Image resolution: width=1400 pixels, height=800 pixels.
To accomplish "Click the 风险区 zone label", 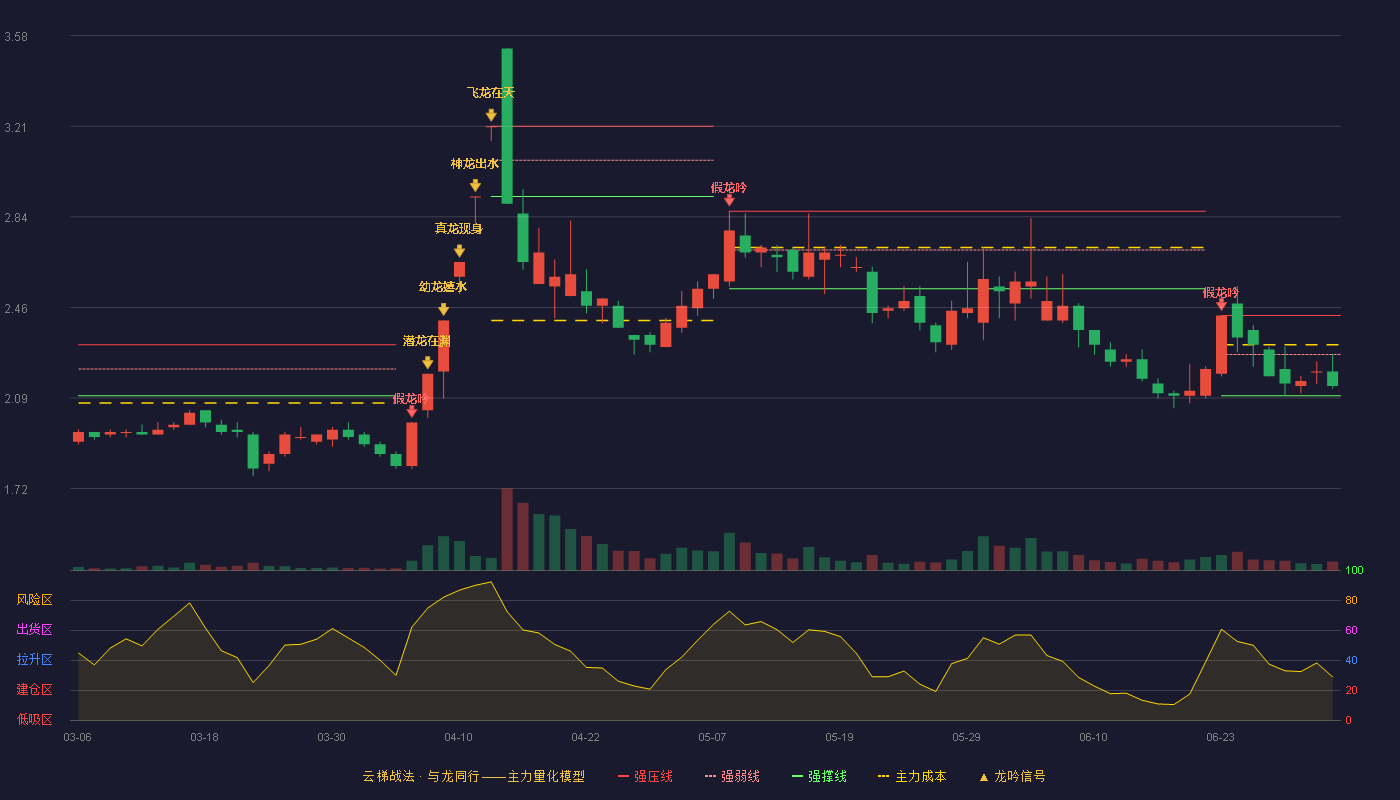I will coord(34,600).
